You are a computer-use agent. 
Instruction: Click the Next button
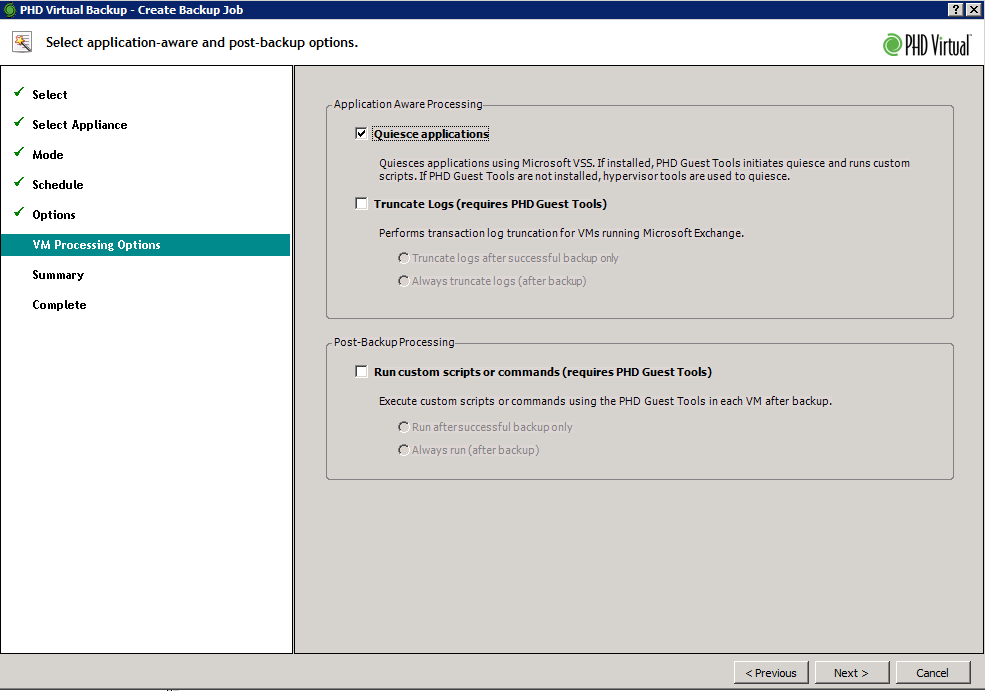pyautogui.click(x=852, y=673)
